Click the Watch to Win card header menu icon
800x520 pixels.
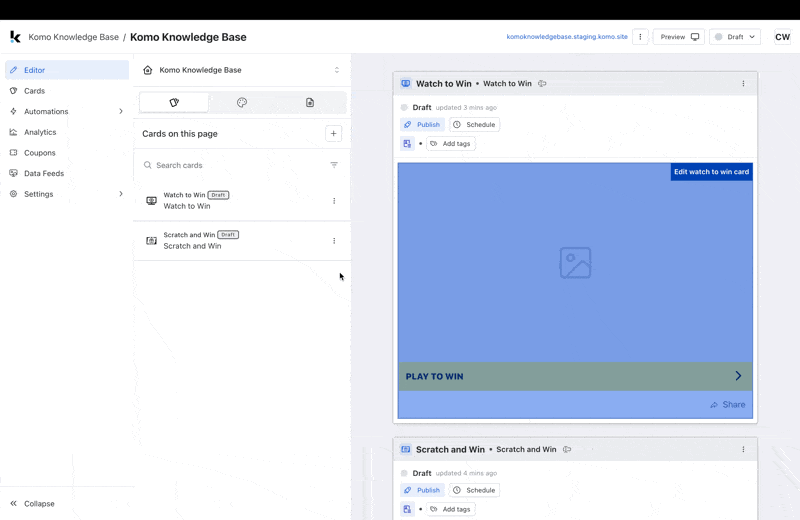743,84
